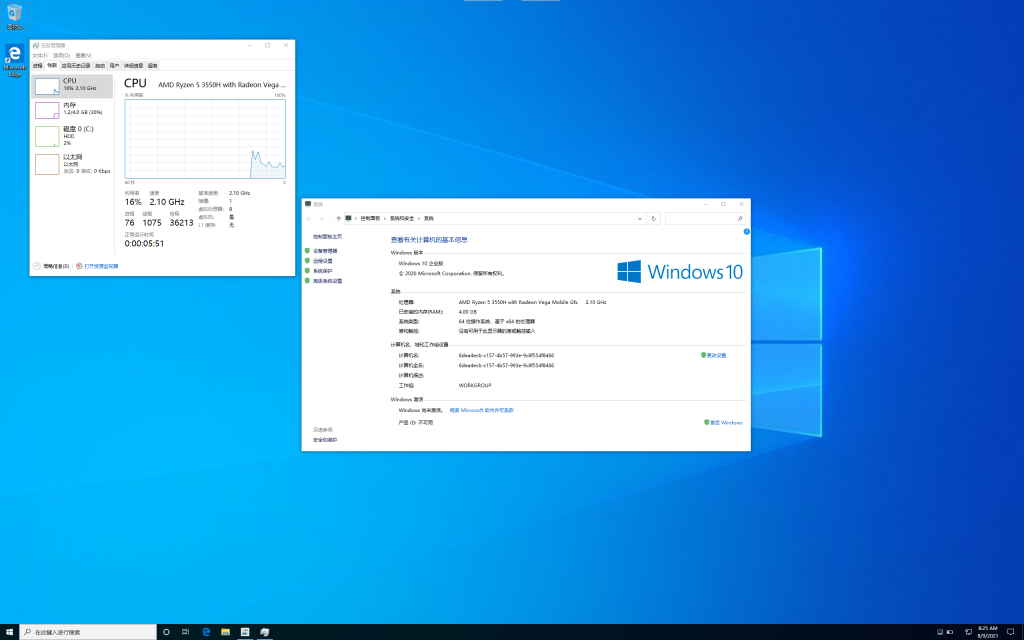Open 系统保护 (System protection) link
Screen dimensions: 1024x640
[323, 271]
